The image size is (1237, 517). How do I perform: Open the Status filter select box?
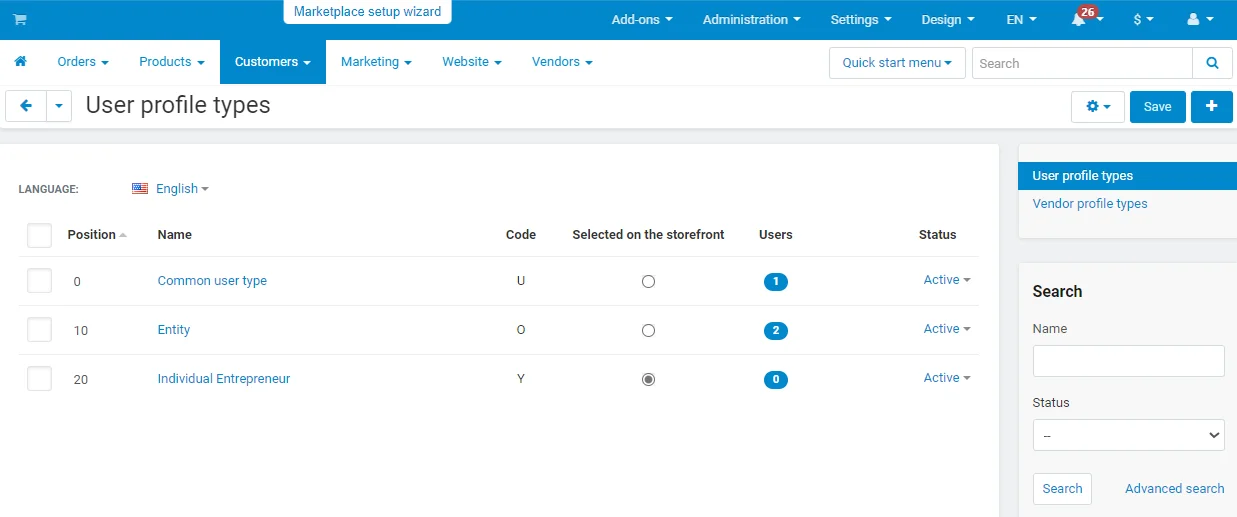[x=1128, y=435]
